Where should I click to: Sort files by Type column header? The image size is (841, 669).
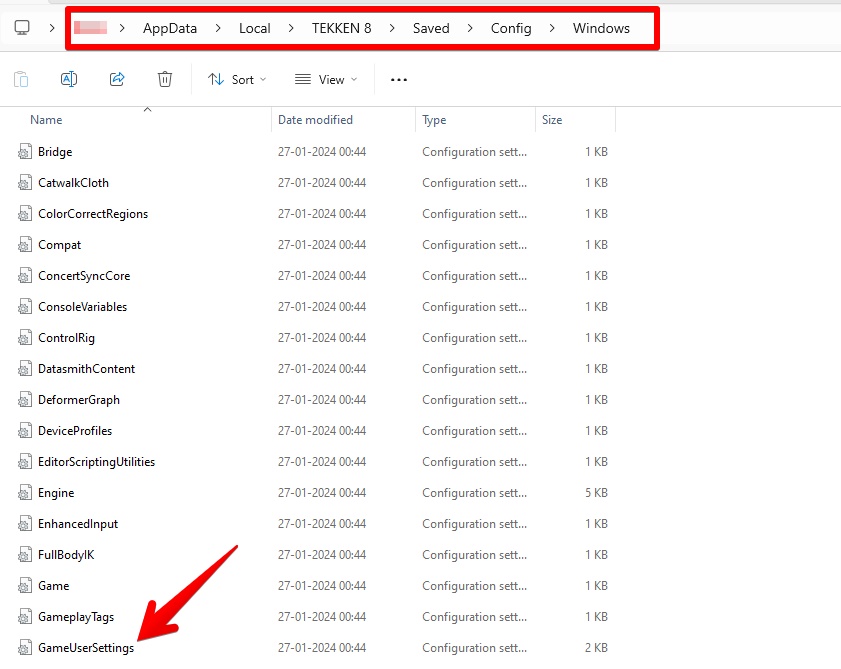[434, 120]
